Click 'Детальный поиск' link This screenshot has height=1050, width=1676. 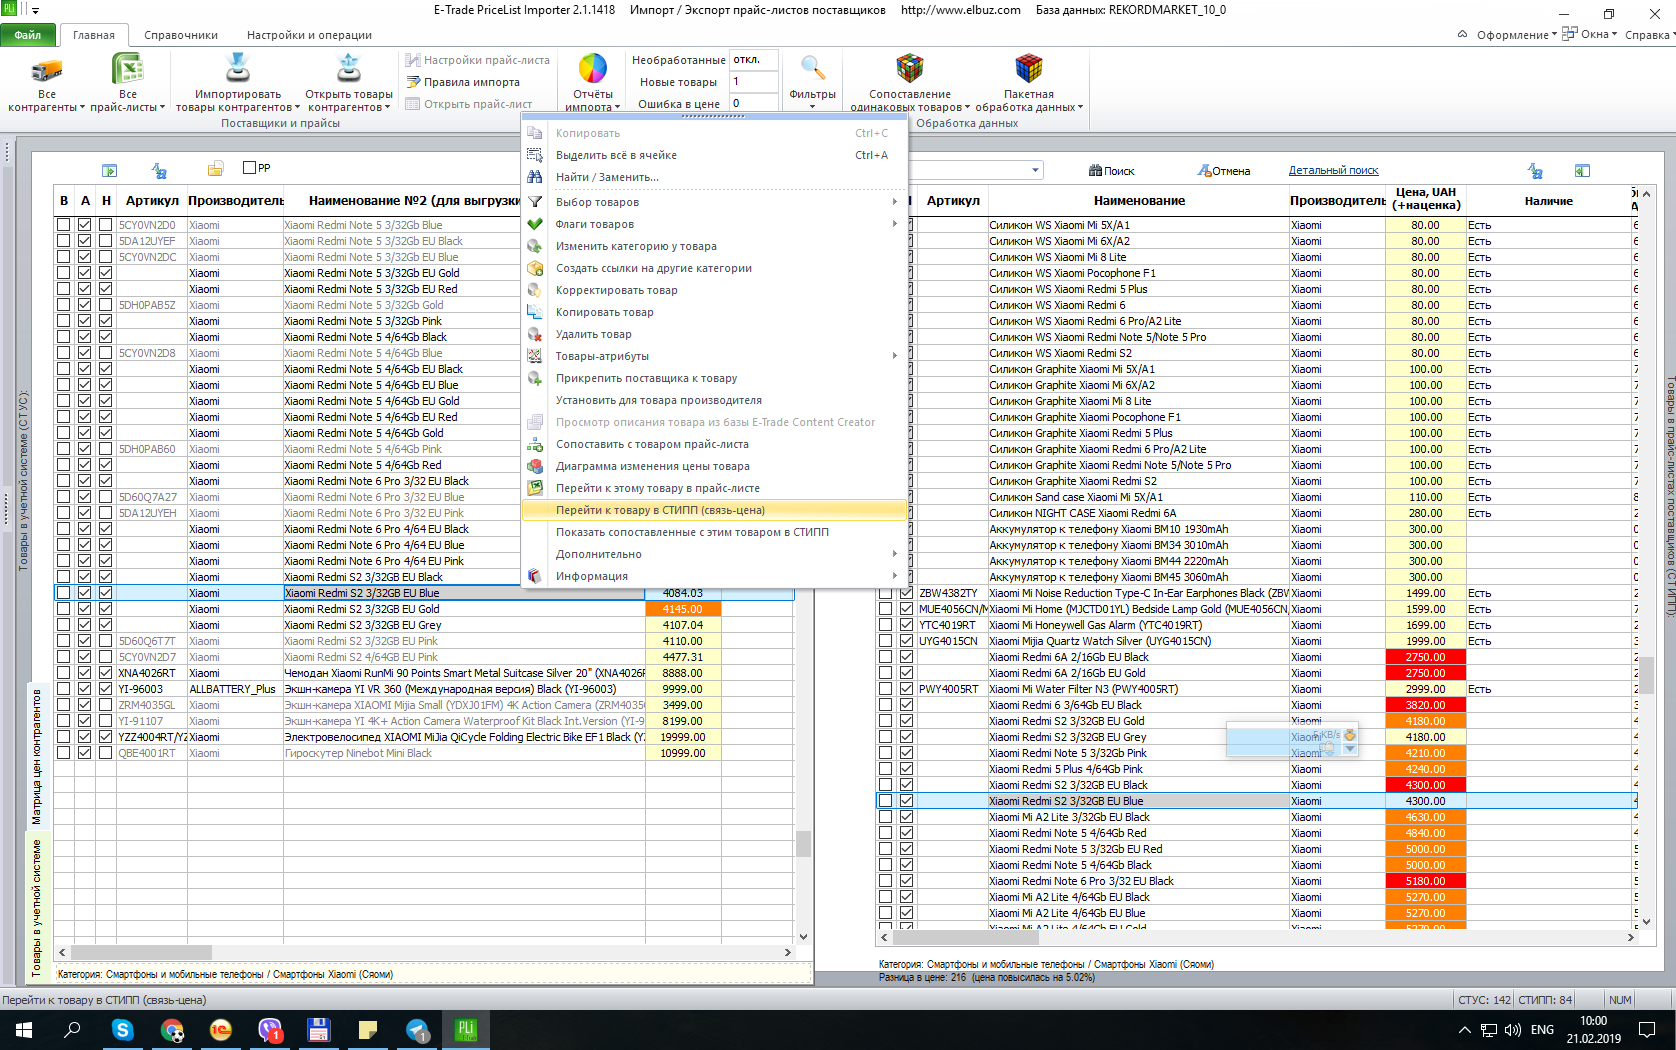pyautogui.click(x=1333, y=170)
